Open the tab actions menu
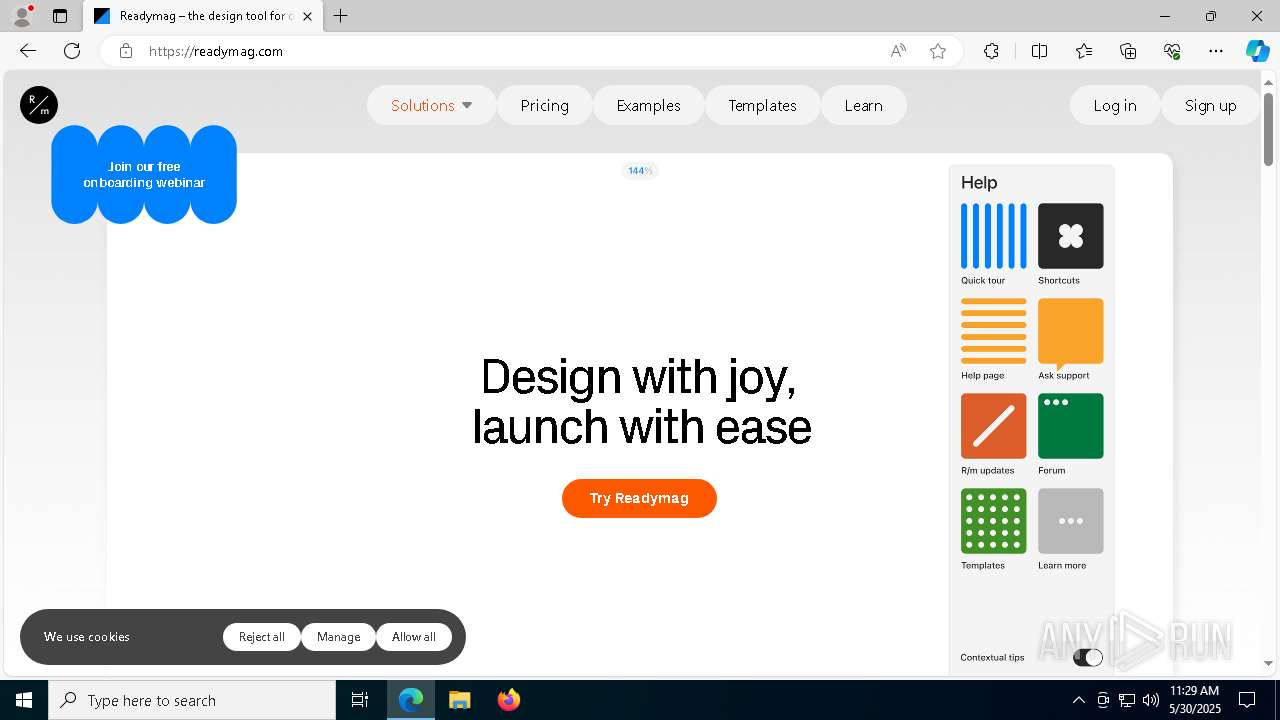Screen dimensions: 1280x720 60,16
